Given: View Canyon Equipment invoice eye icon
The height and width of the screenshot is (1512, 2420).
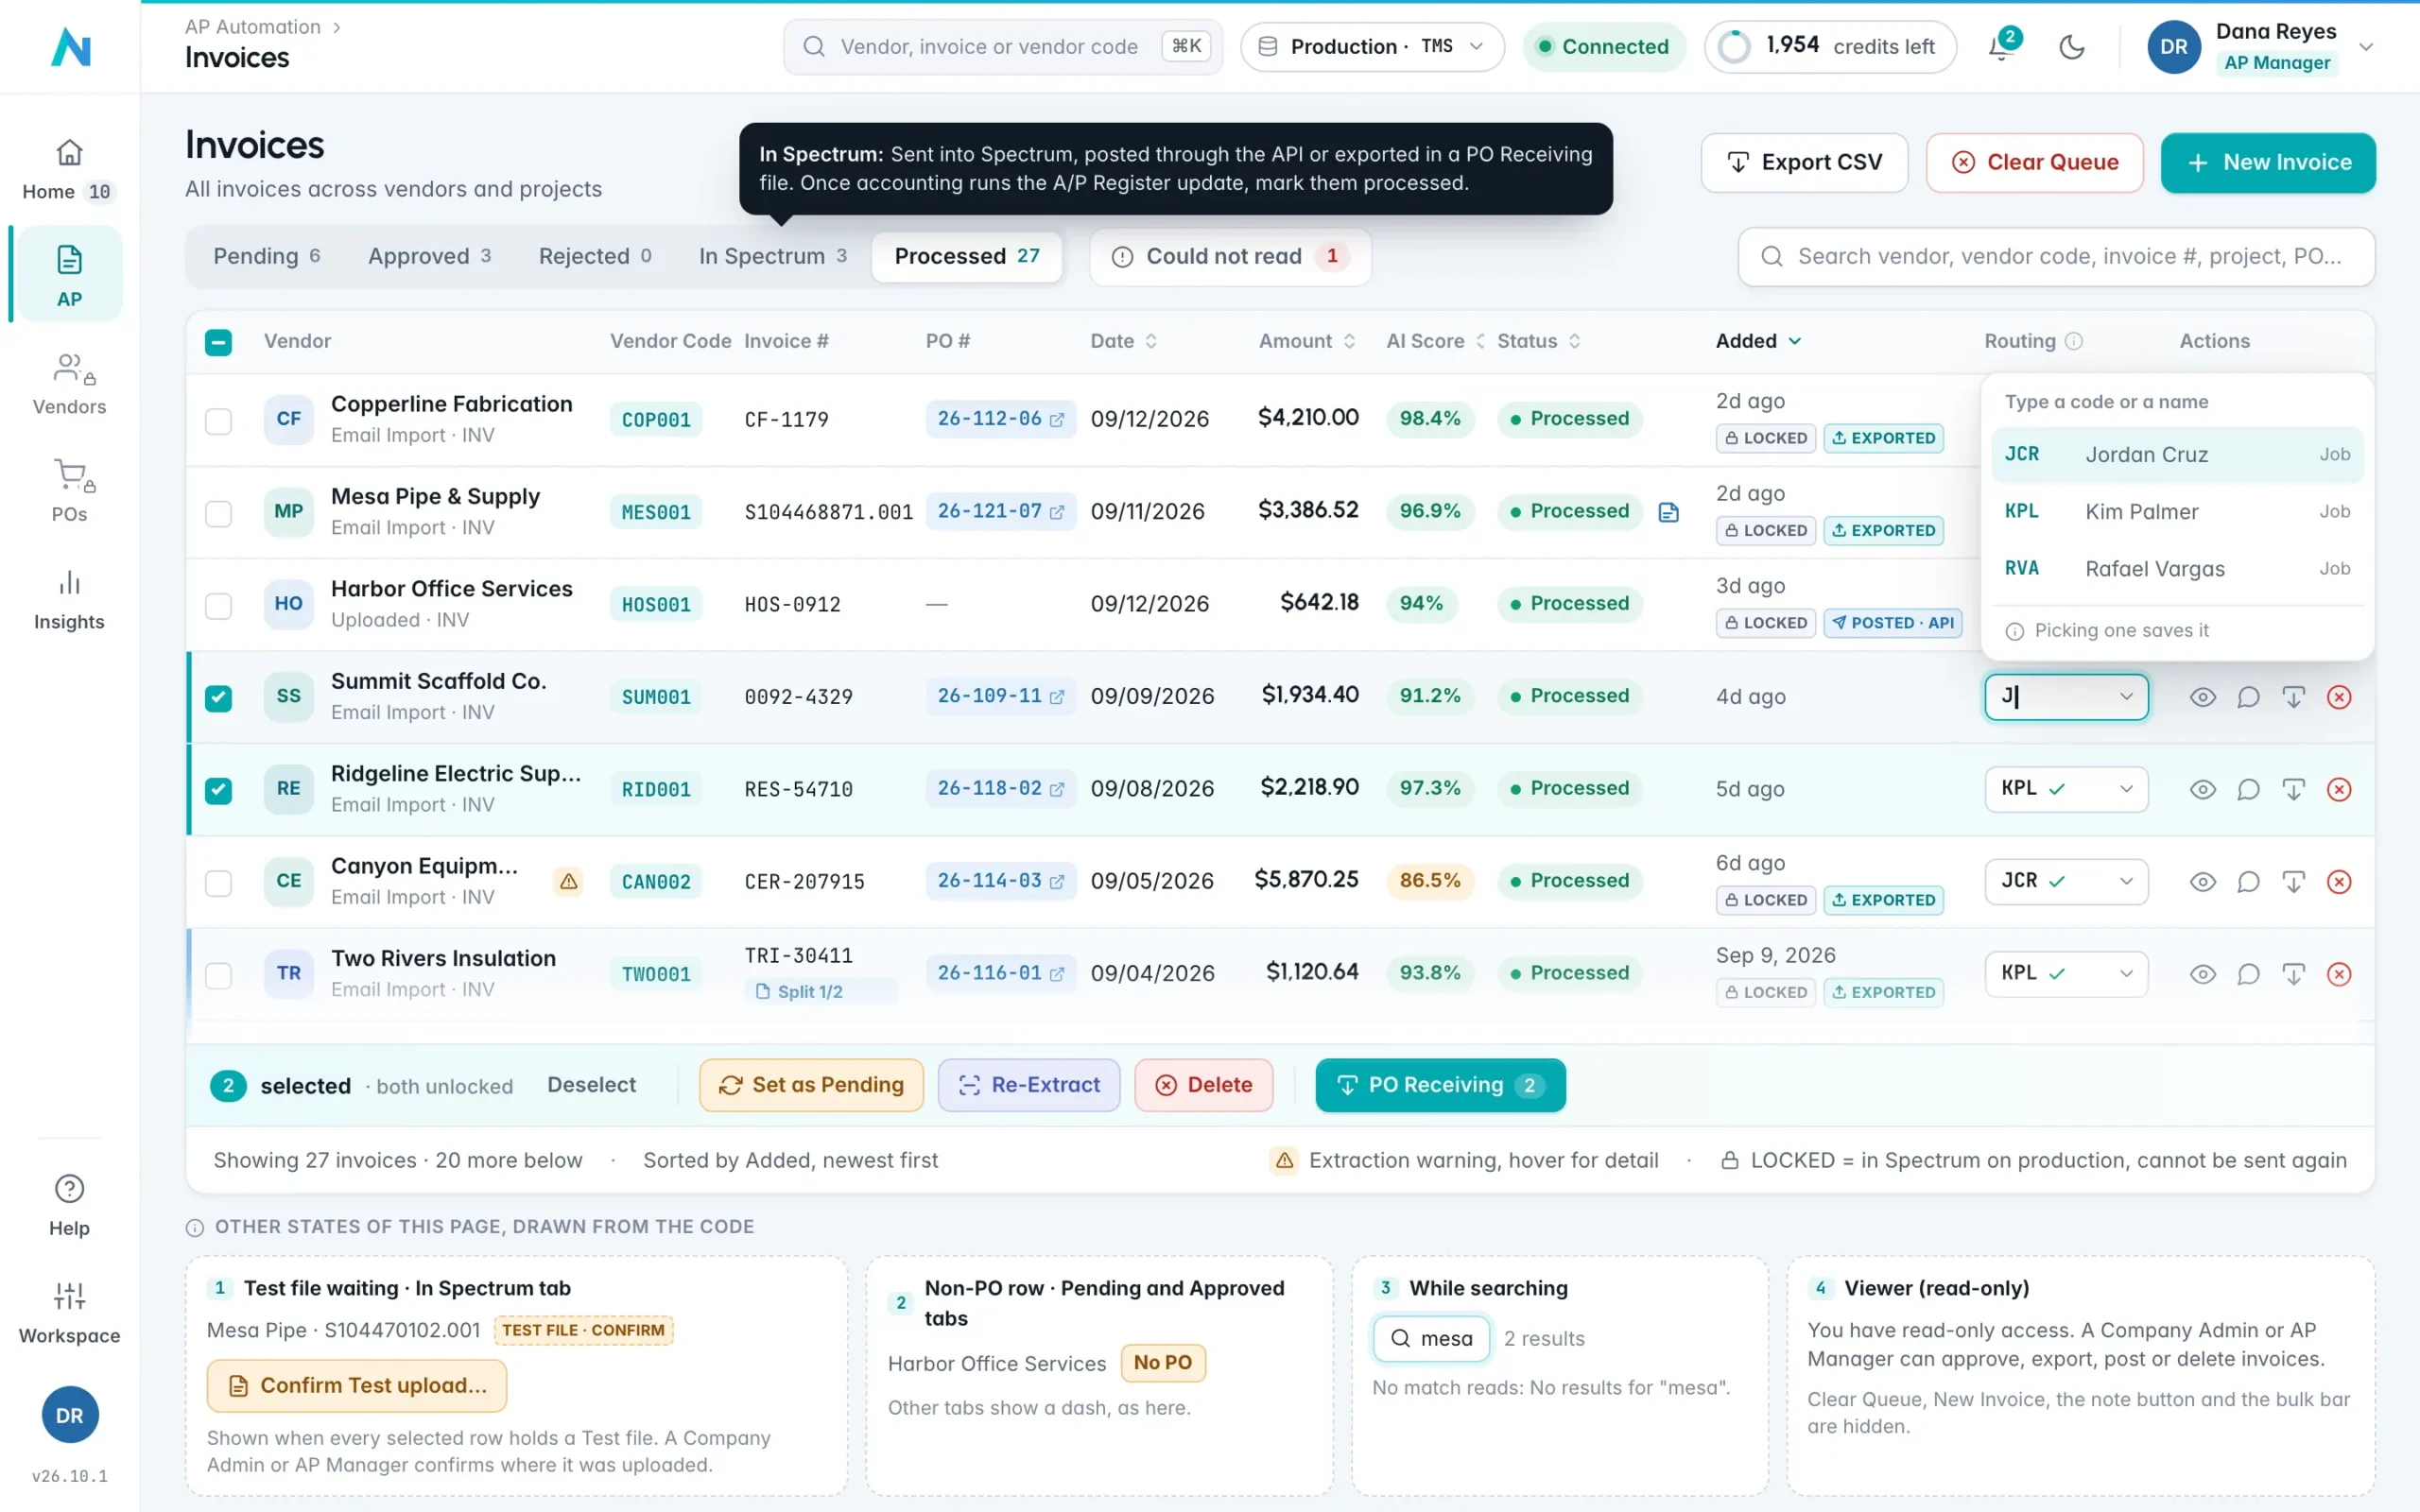Looking at the screenshot, I should 2202,881.
